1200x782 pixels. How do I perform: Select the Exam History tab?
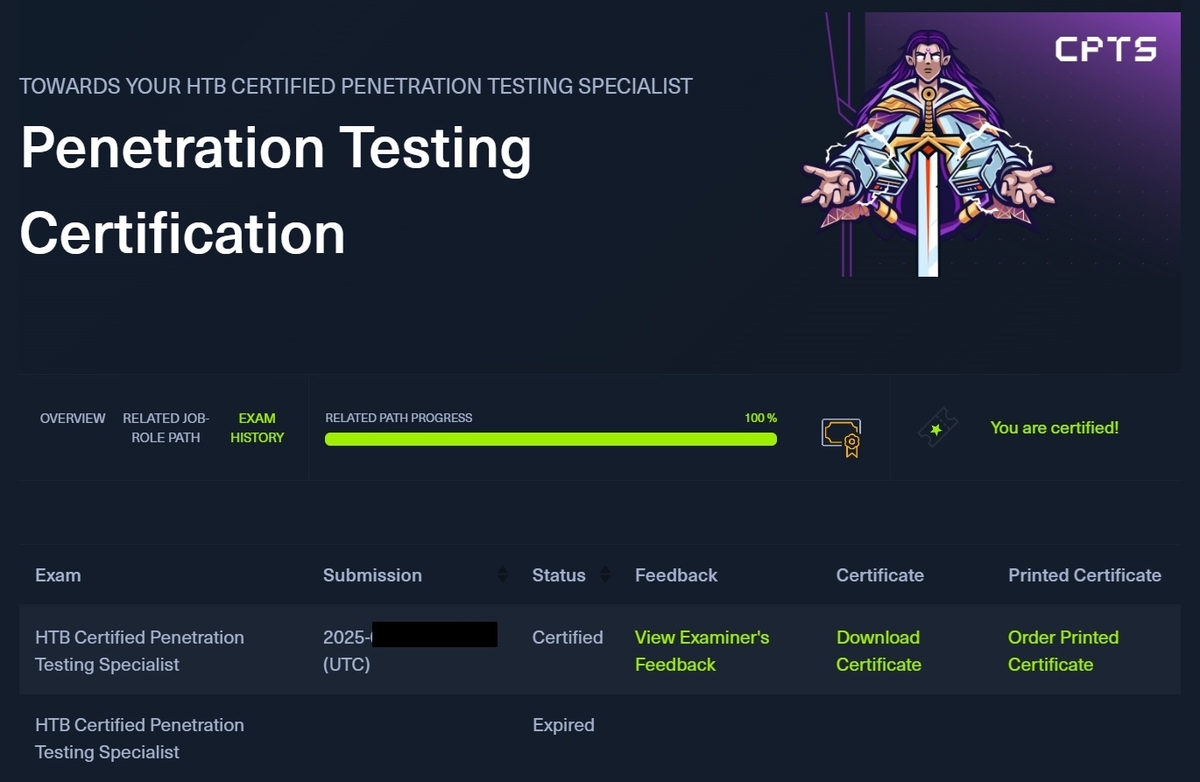pos(257,428)
